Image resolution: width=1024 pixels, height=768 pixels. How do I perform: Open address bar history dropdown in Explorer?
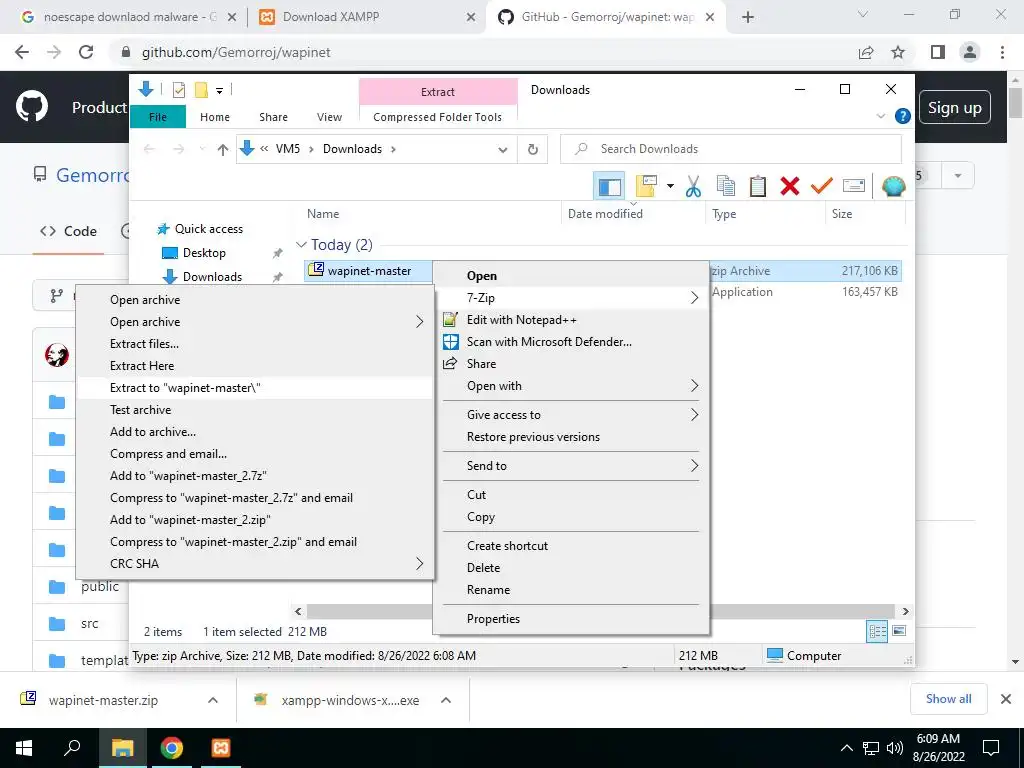tap(503, 150)
